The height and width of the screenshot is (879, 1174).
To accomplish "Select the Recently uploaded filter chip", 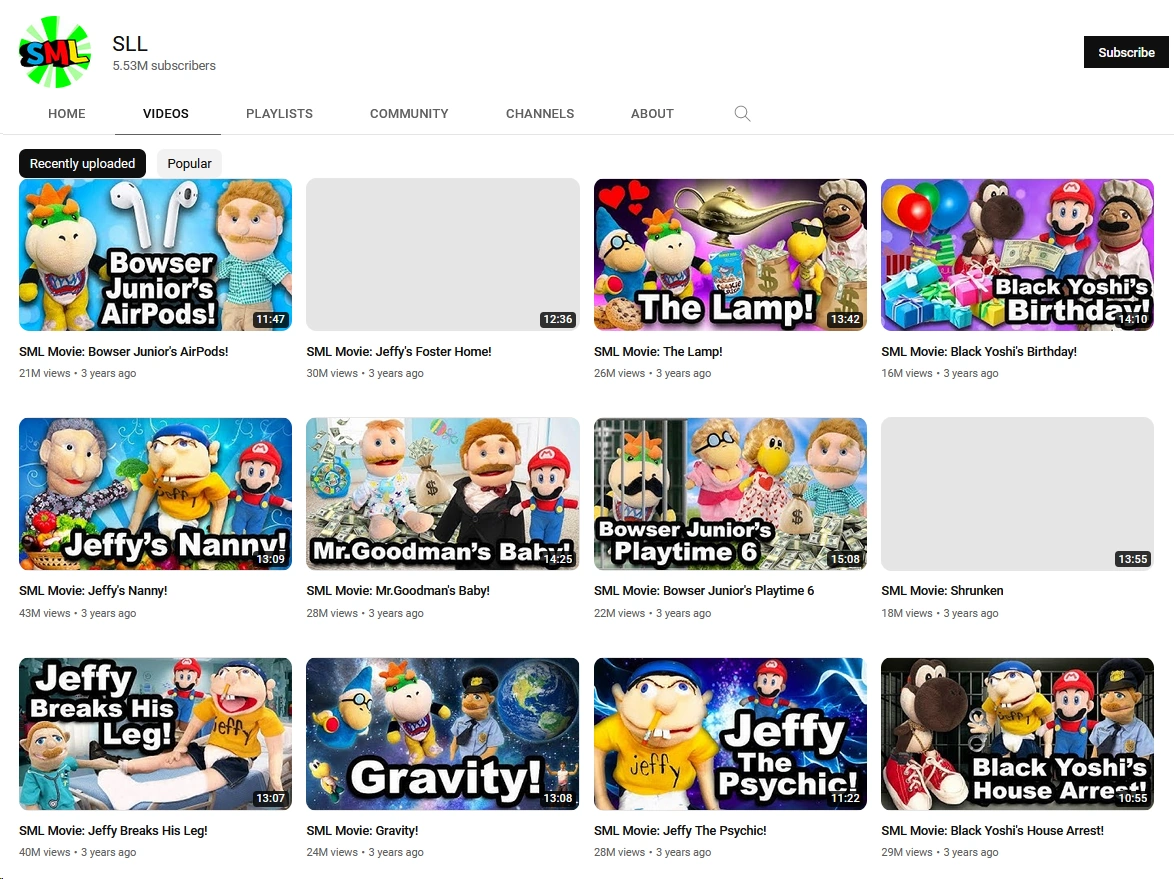I will [x=82, y=163].
